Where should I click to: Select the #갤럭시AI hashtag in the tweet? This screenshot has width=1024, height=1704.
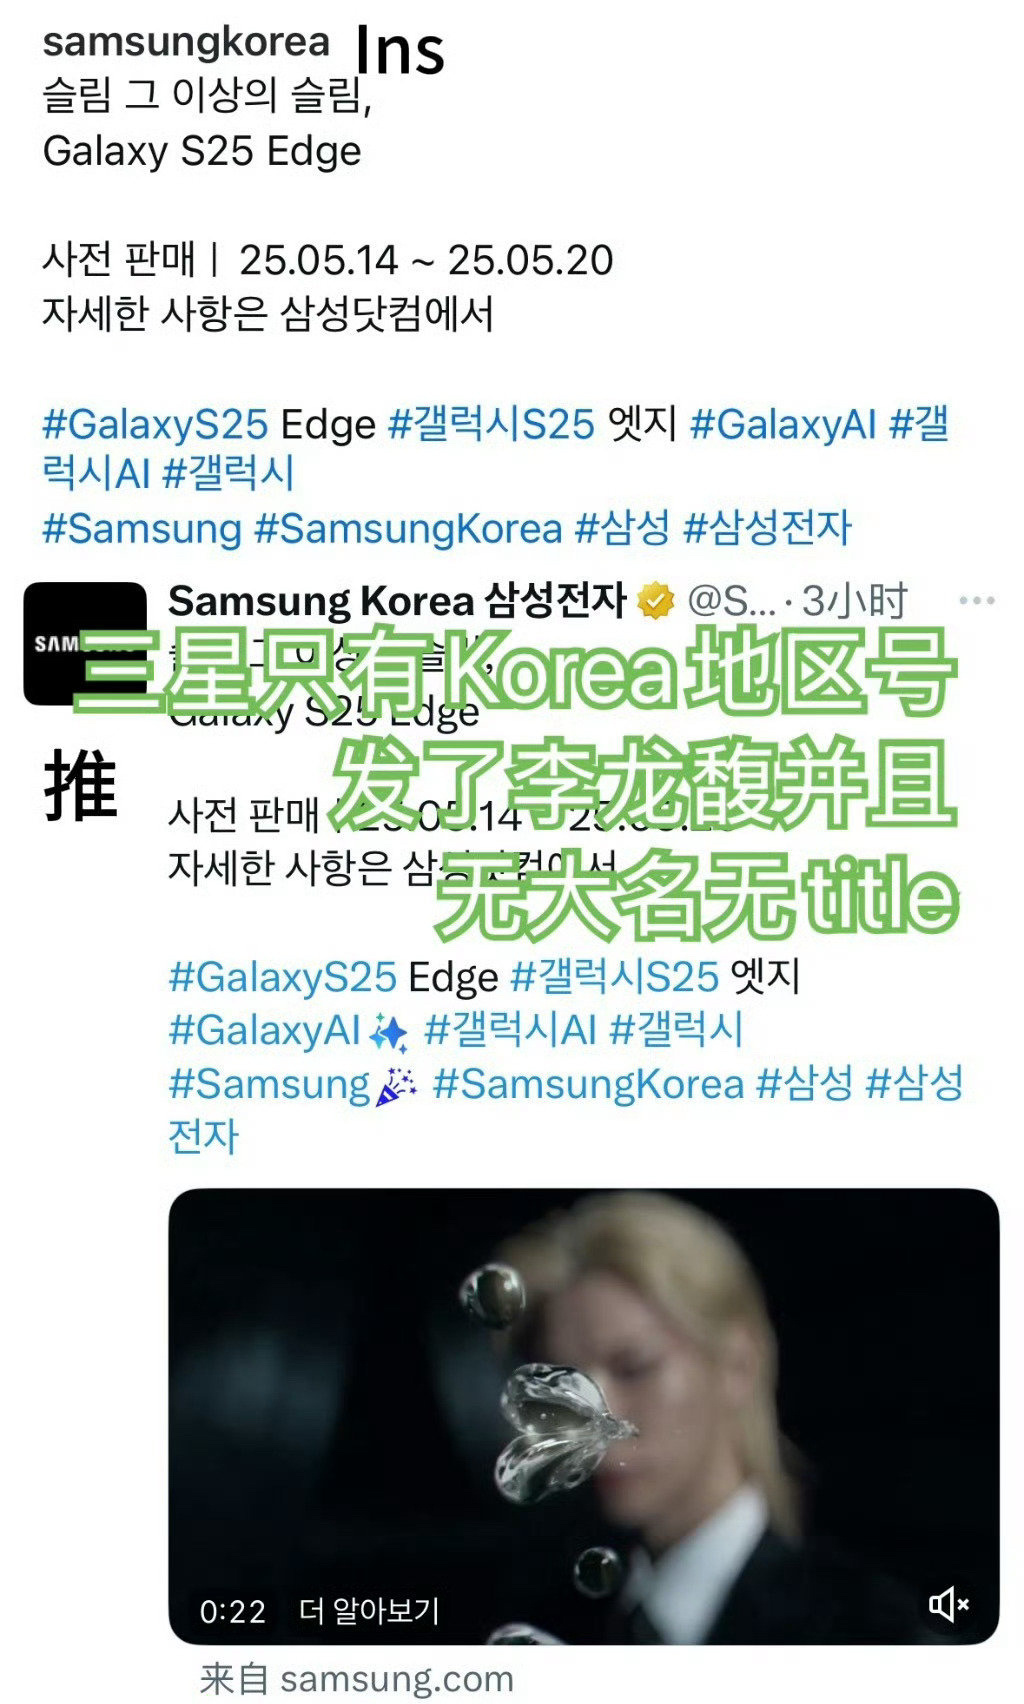tap(510, 1029)
